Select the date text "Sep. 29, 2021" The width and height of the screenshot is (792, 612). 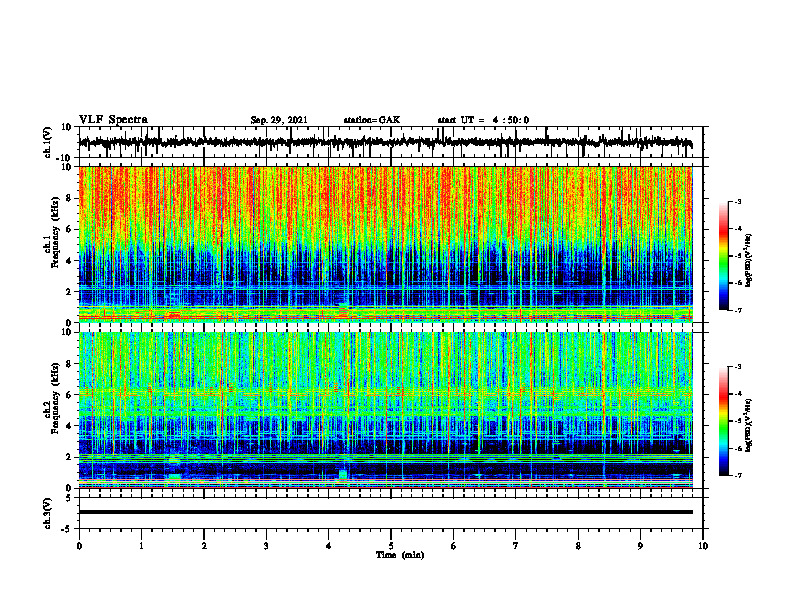pyautogui.click(x=279, y=120)
